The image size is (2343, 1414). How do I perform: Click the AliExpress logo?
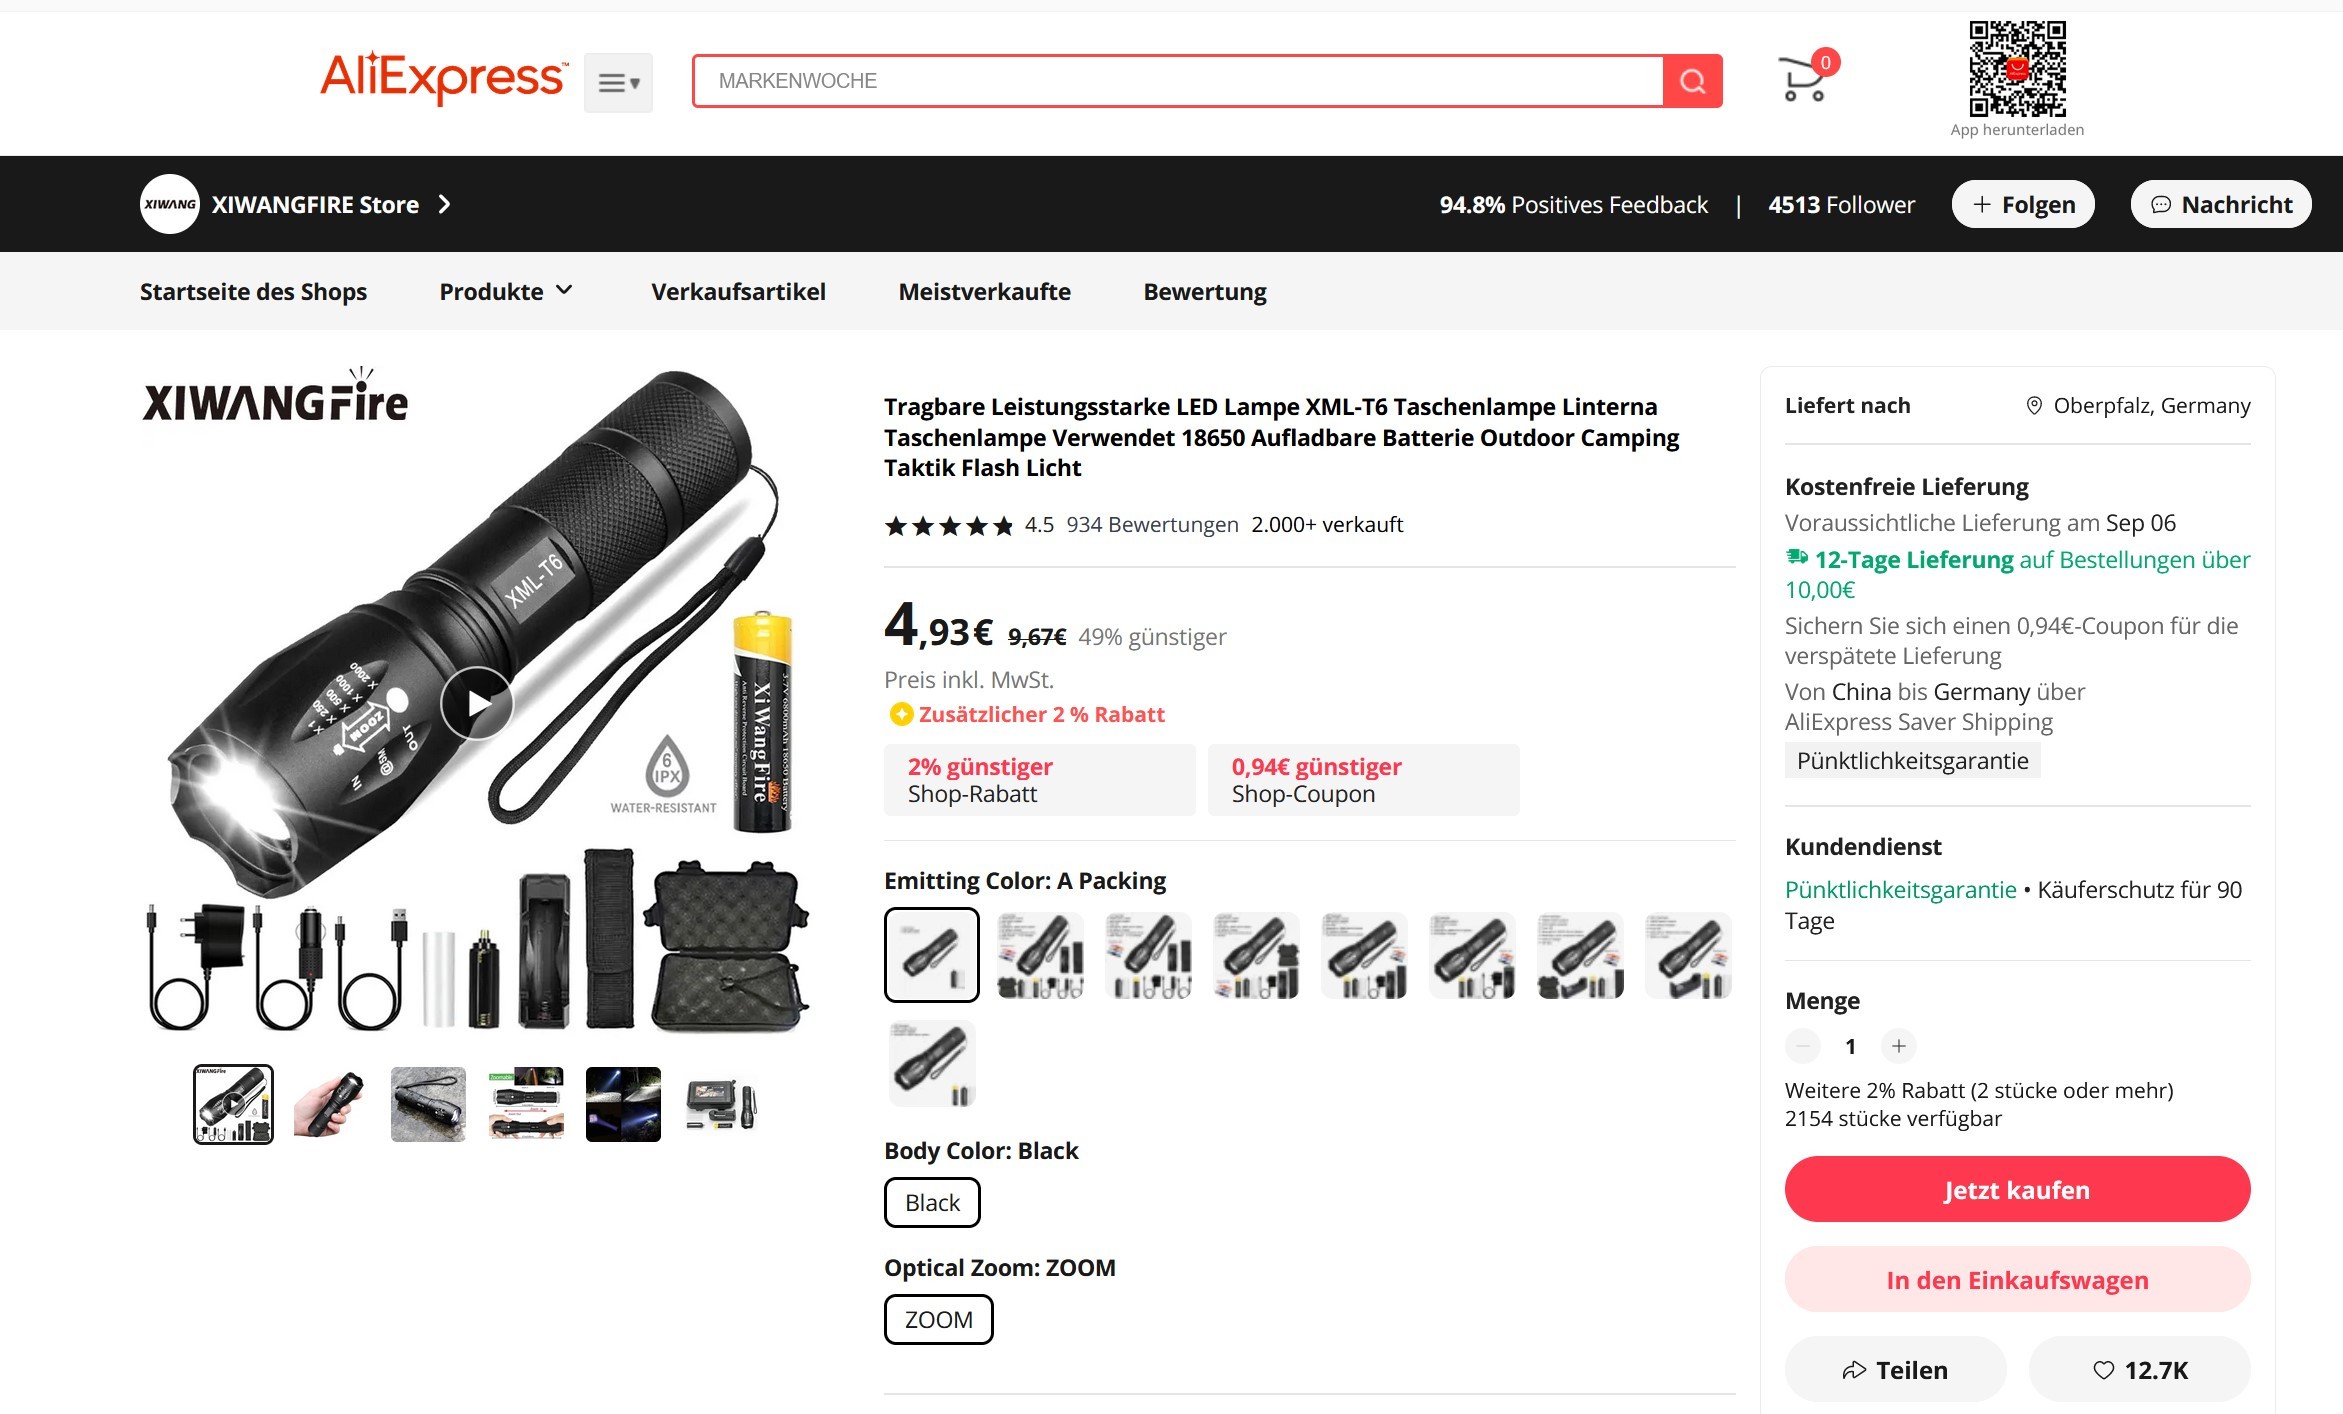pos(443,77)
